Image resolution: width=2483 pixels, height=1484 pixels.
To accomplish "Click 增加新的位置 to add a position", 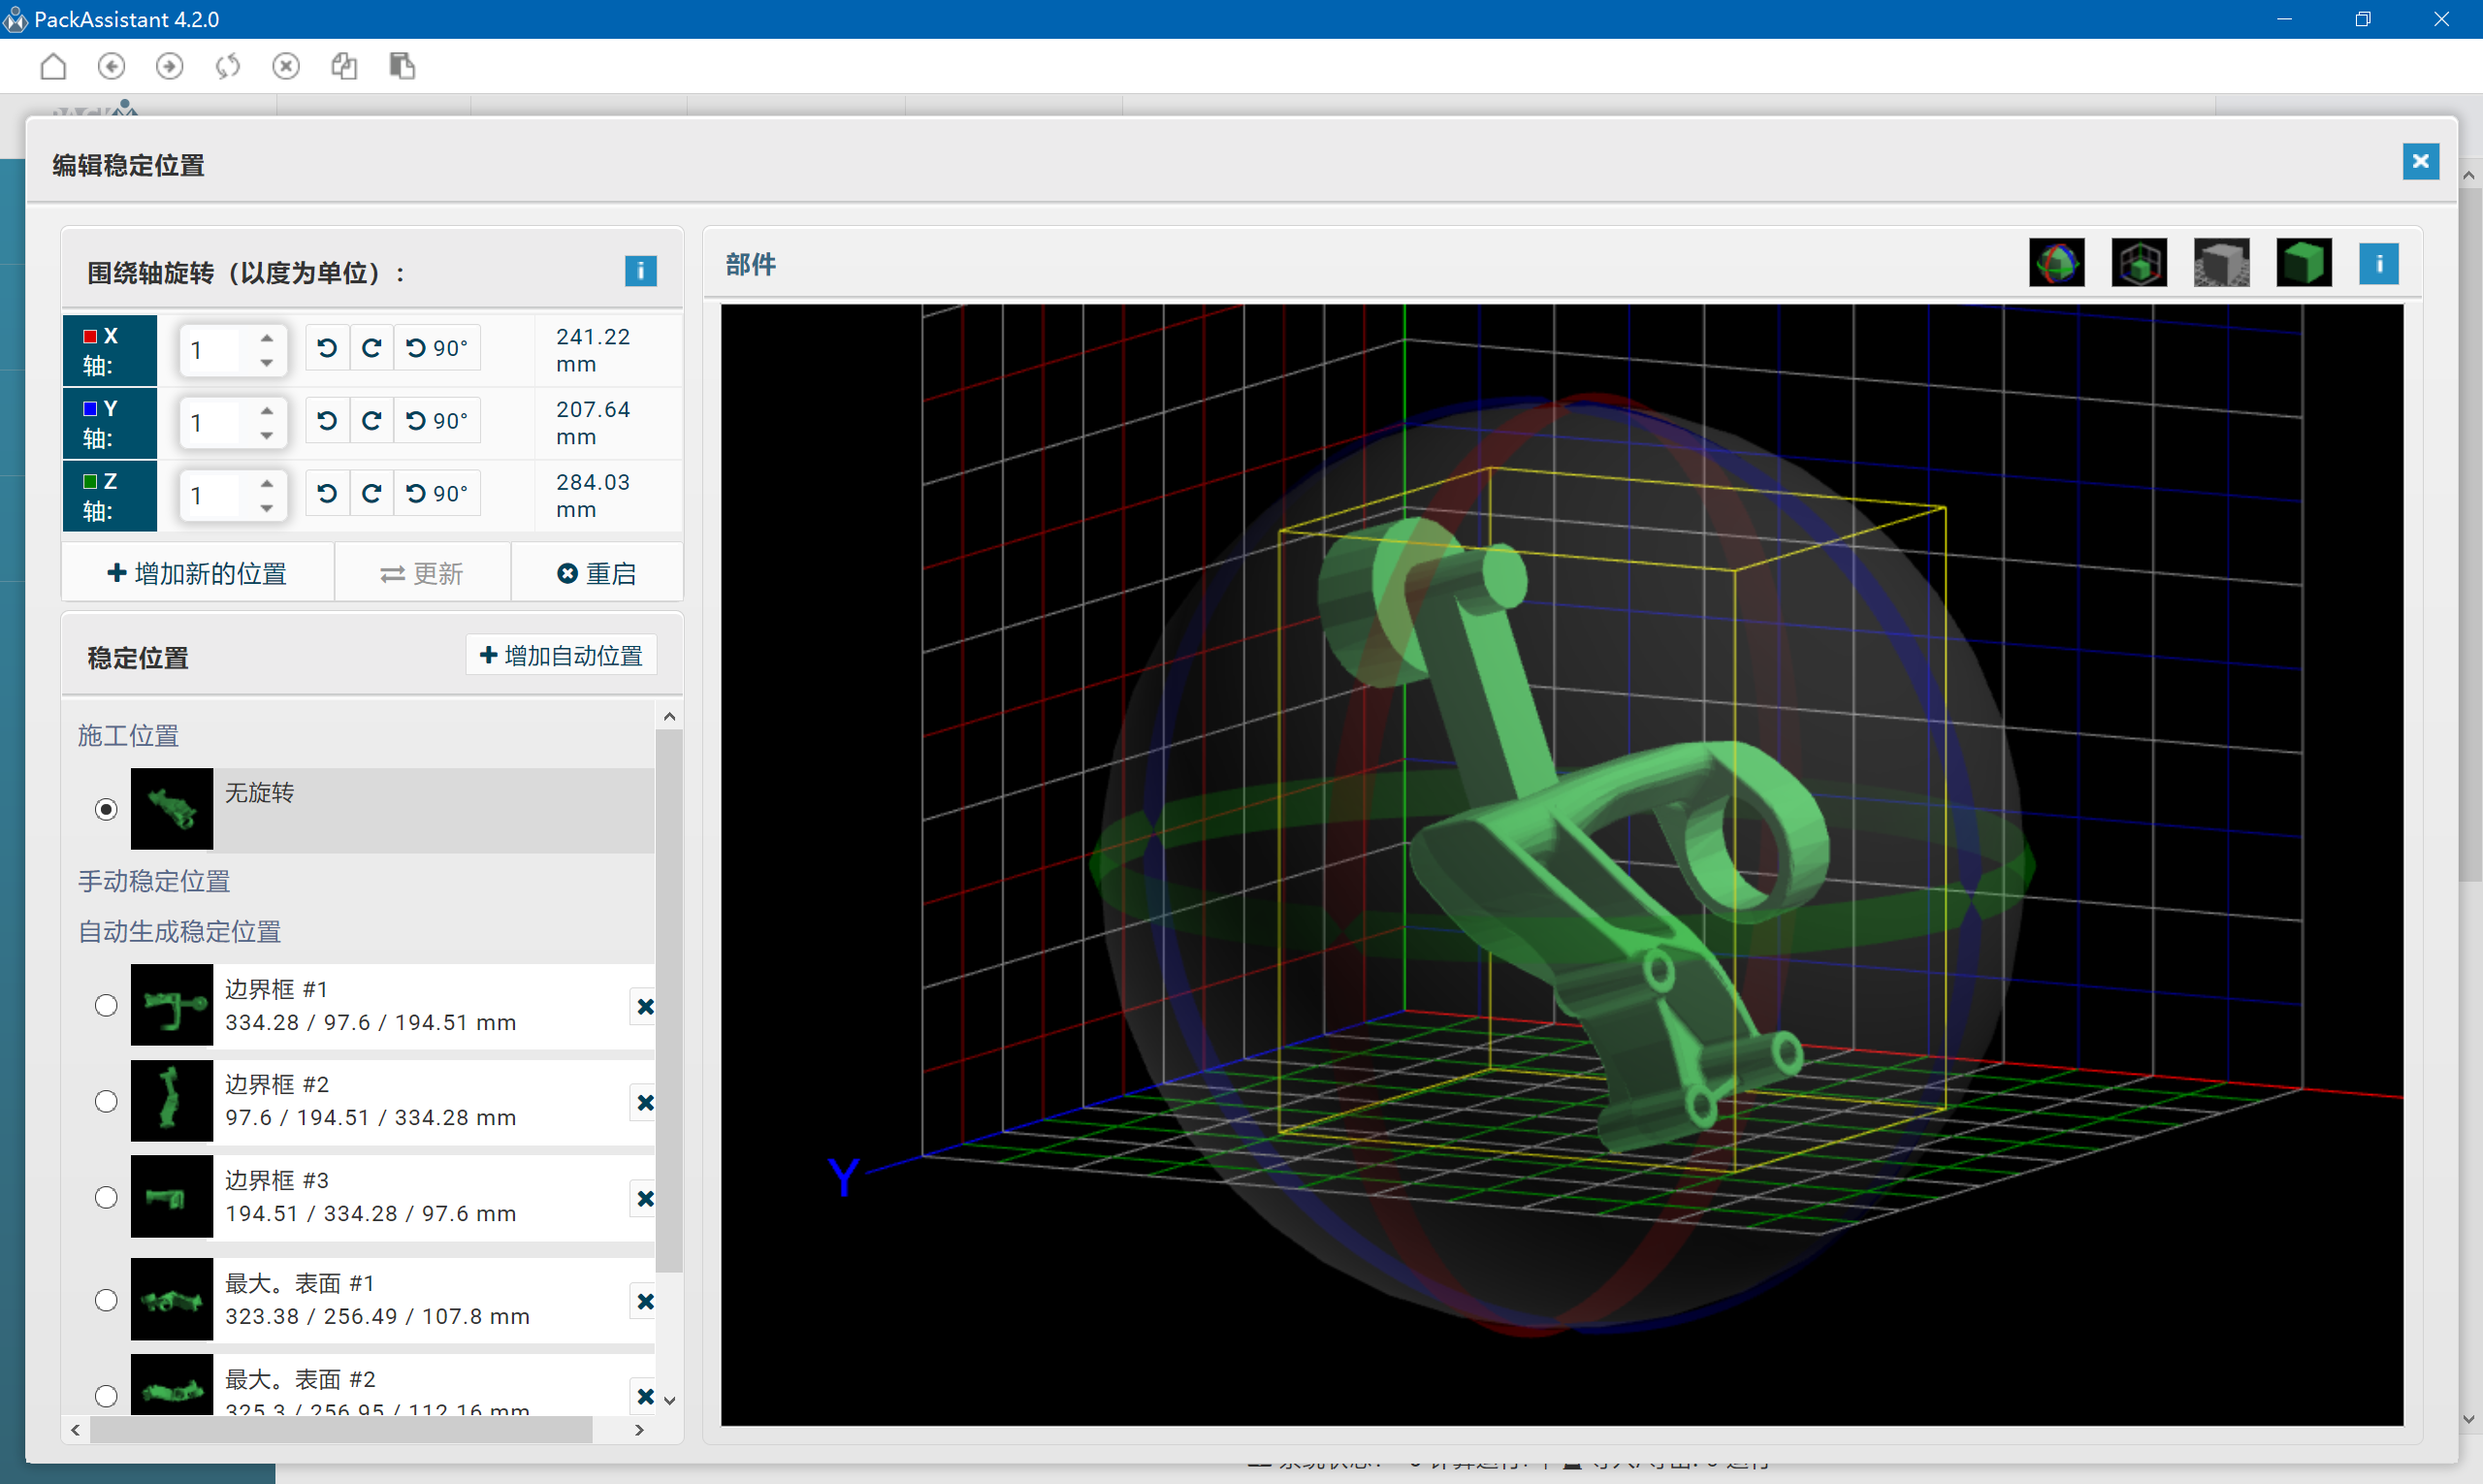I will click(x=198, y=573).
